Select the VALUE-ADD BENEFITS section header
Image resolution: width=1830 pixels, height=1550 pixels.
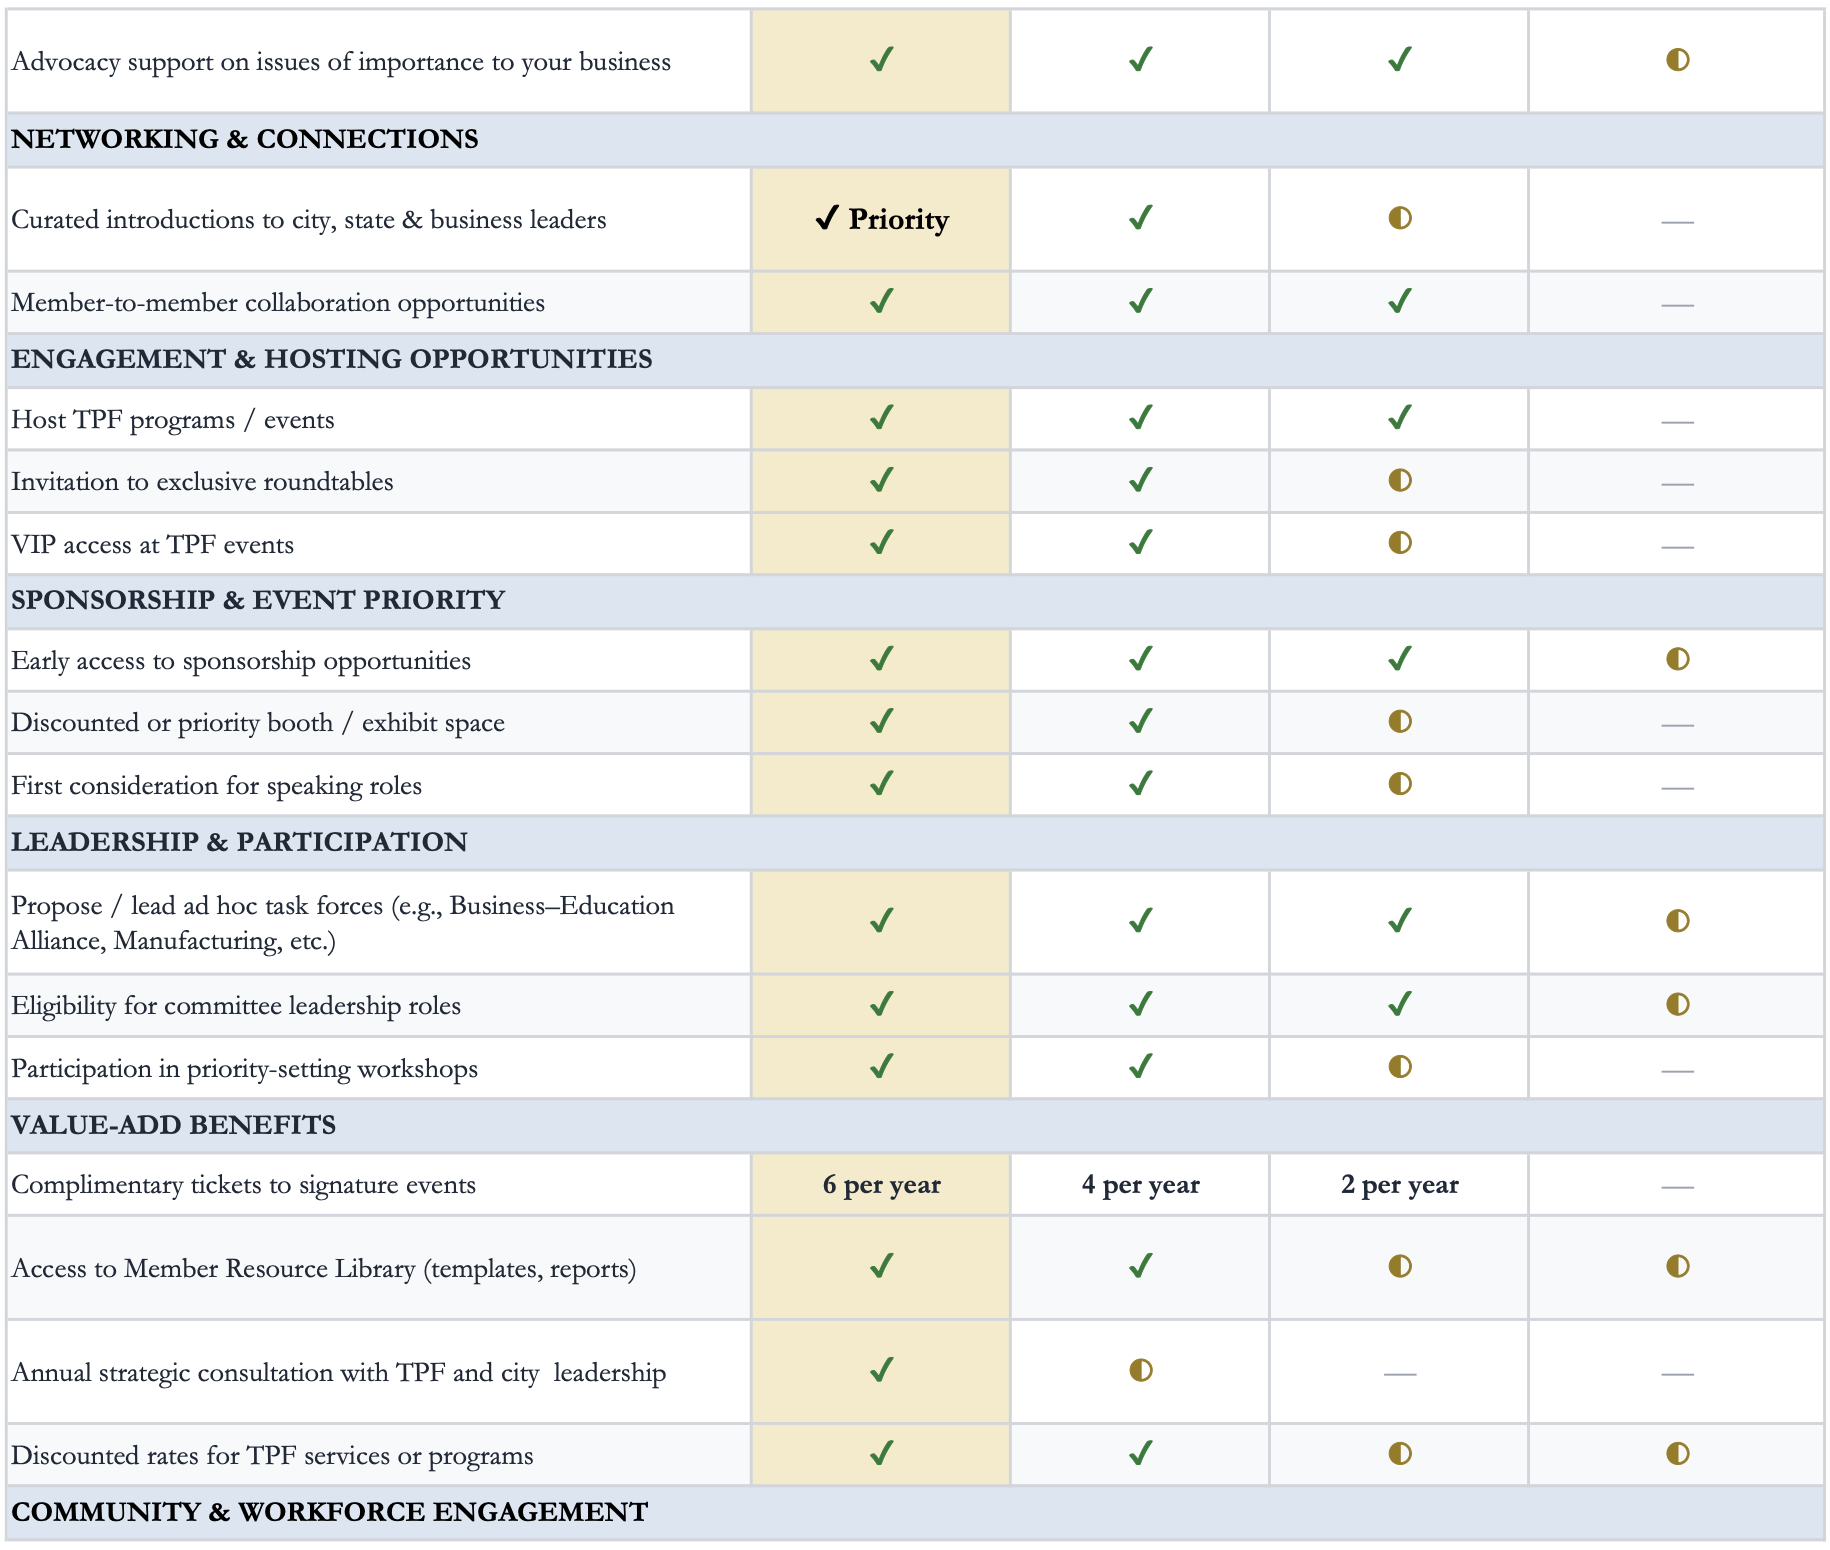915,1125
